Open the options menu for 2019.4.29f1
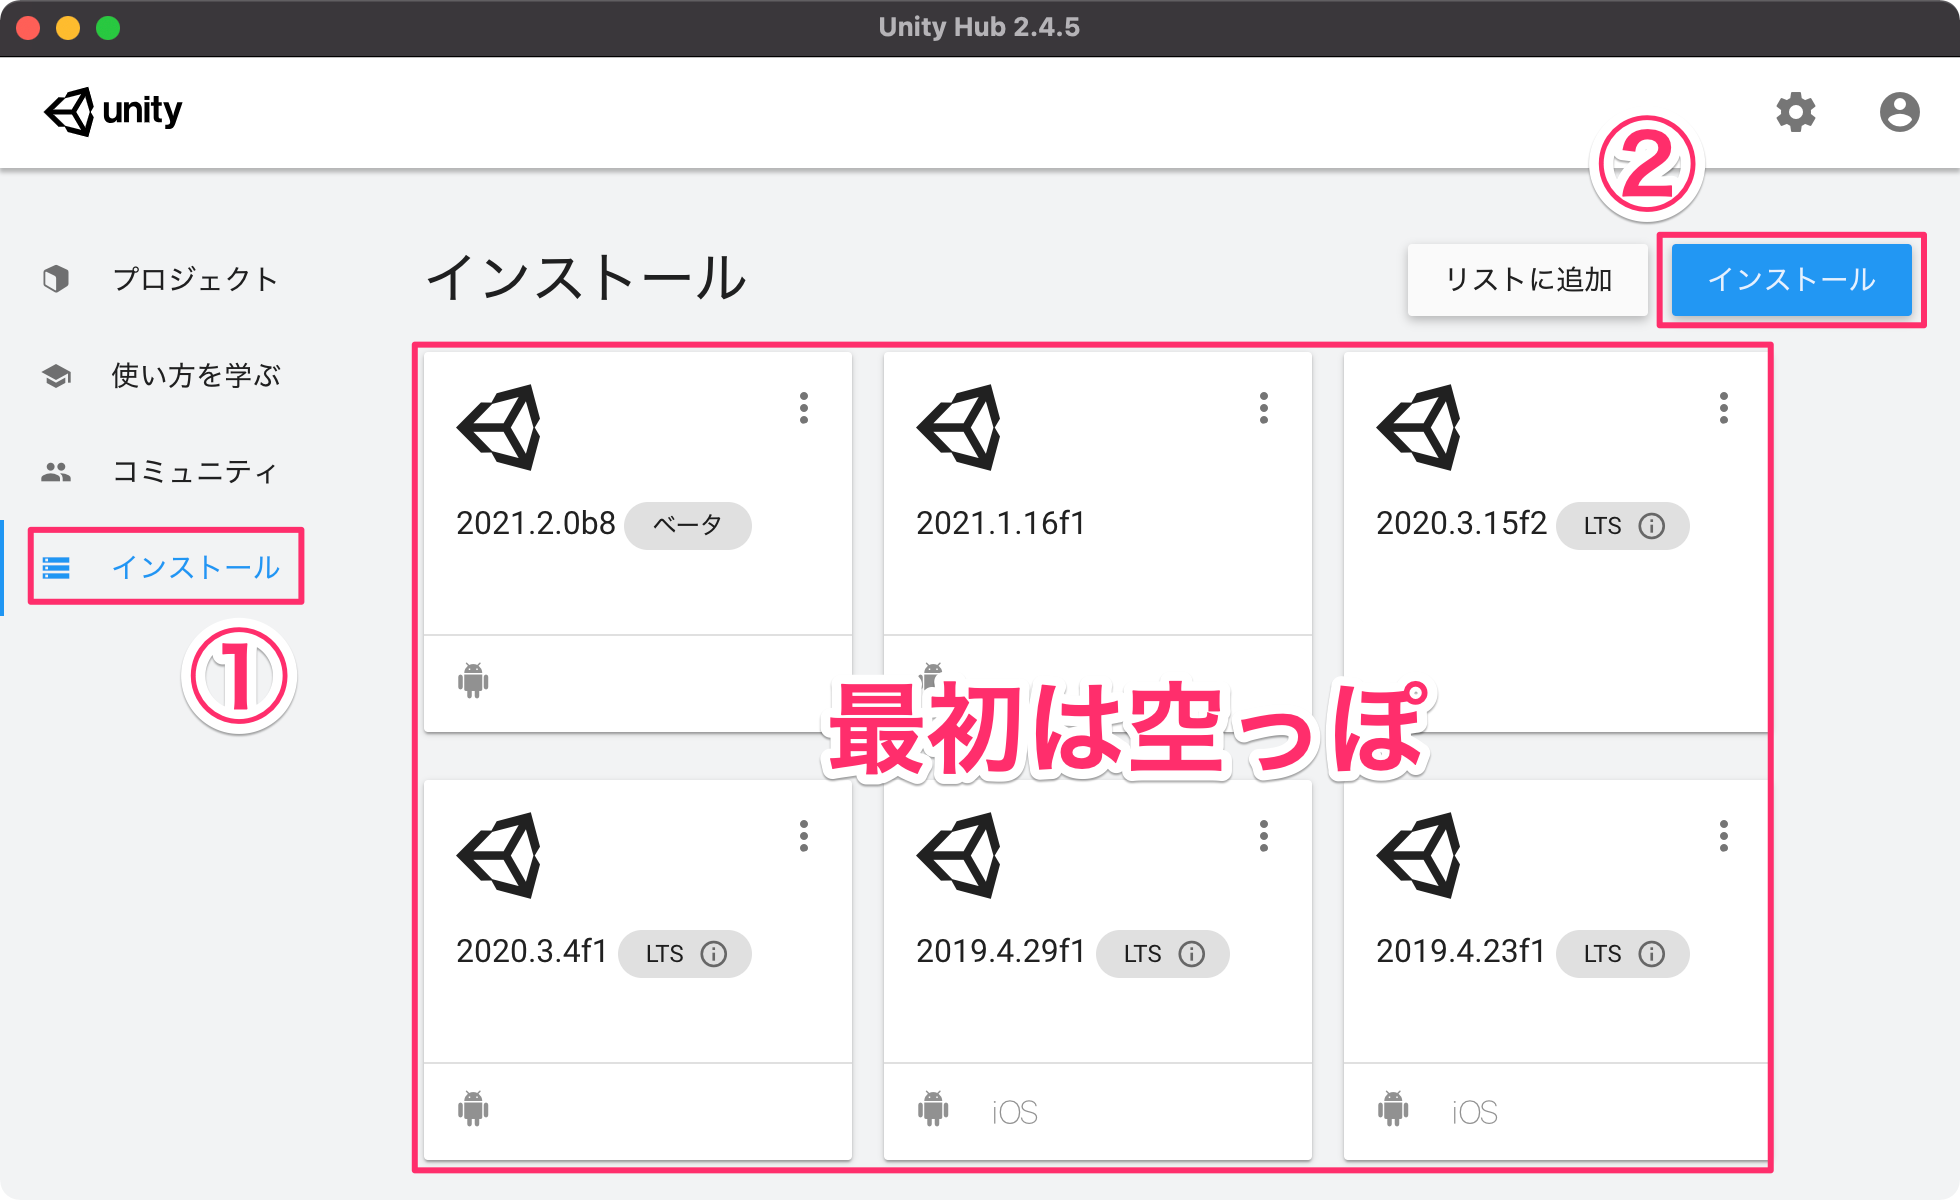Screen dimensions: 1960x1200 tap(1264, 836)
